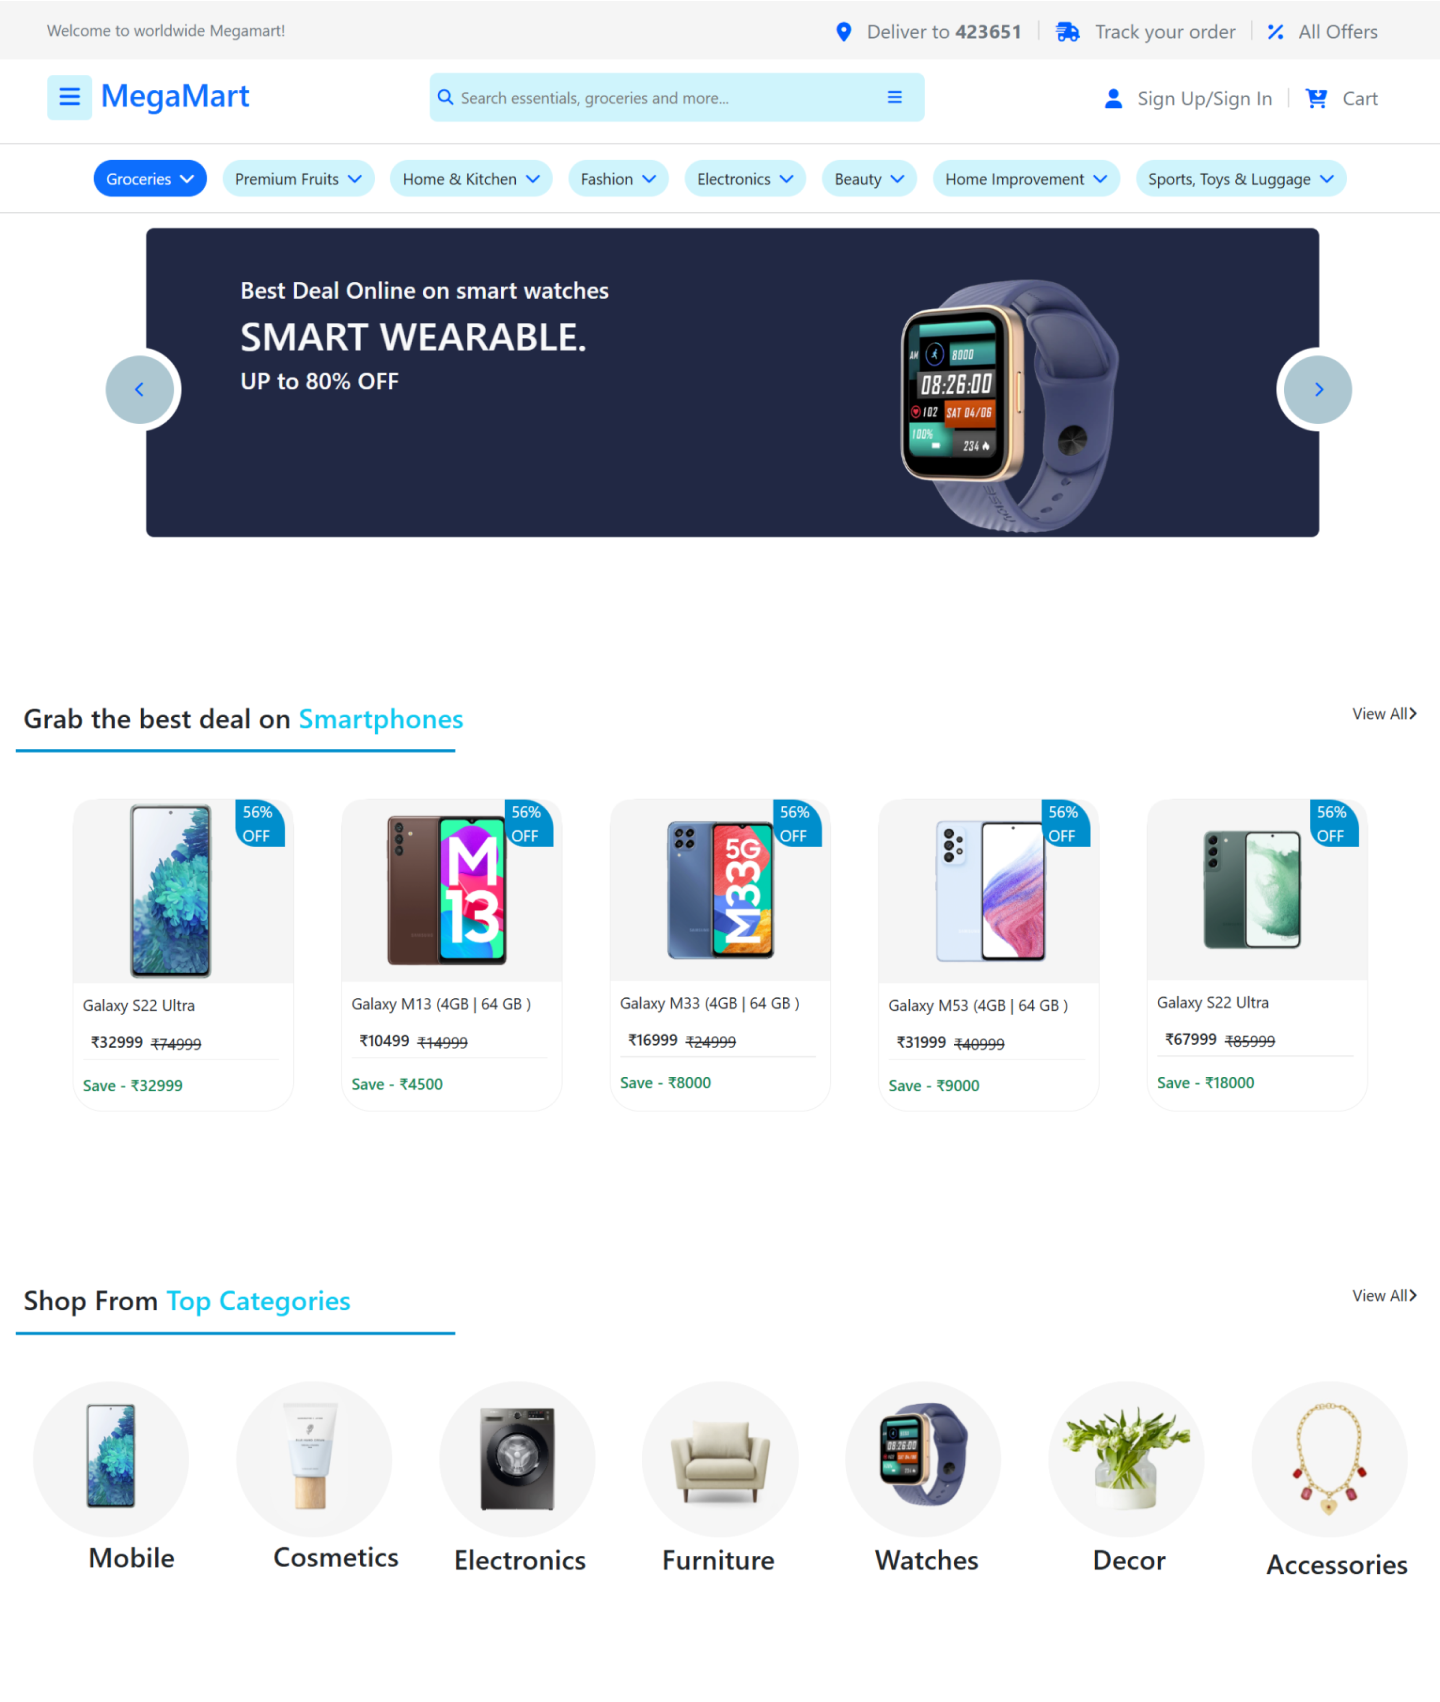
Task: Expand the Groceries category dropdown
Action: click(150, 179)
